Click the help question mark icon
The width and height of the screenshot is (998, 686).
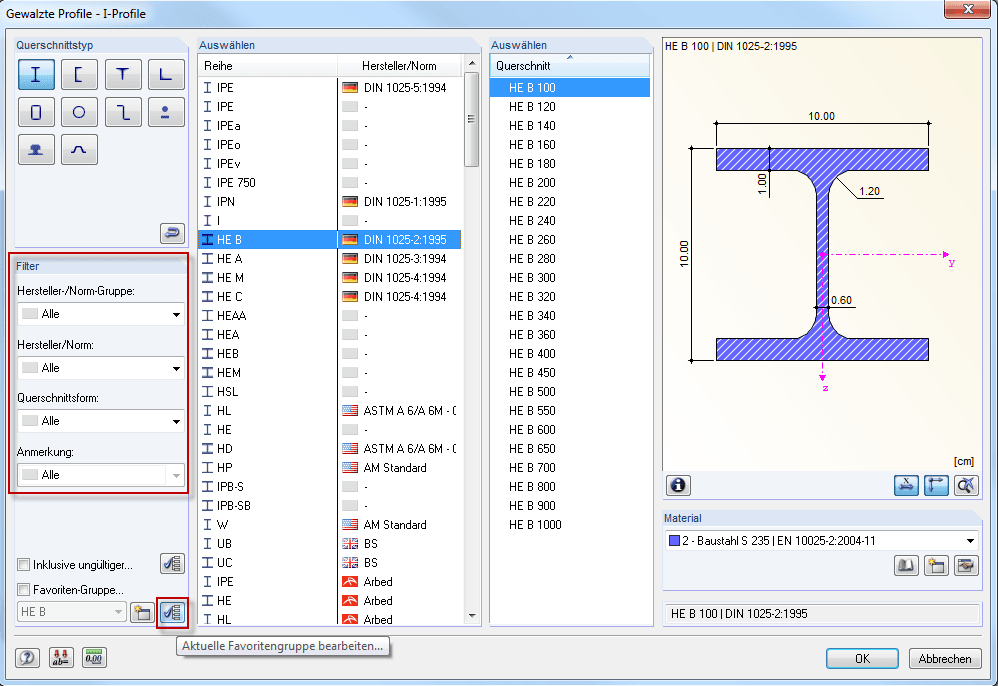tap(27, 657)
